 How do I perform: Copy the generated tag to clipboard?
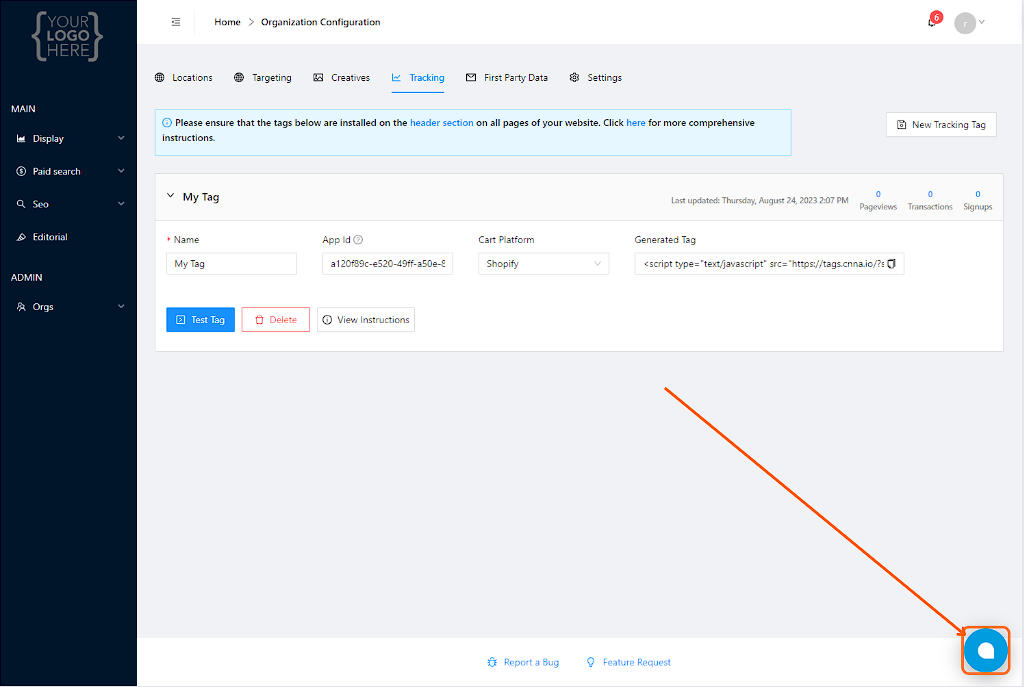[891, 264]
